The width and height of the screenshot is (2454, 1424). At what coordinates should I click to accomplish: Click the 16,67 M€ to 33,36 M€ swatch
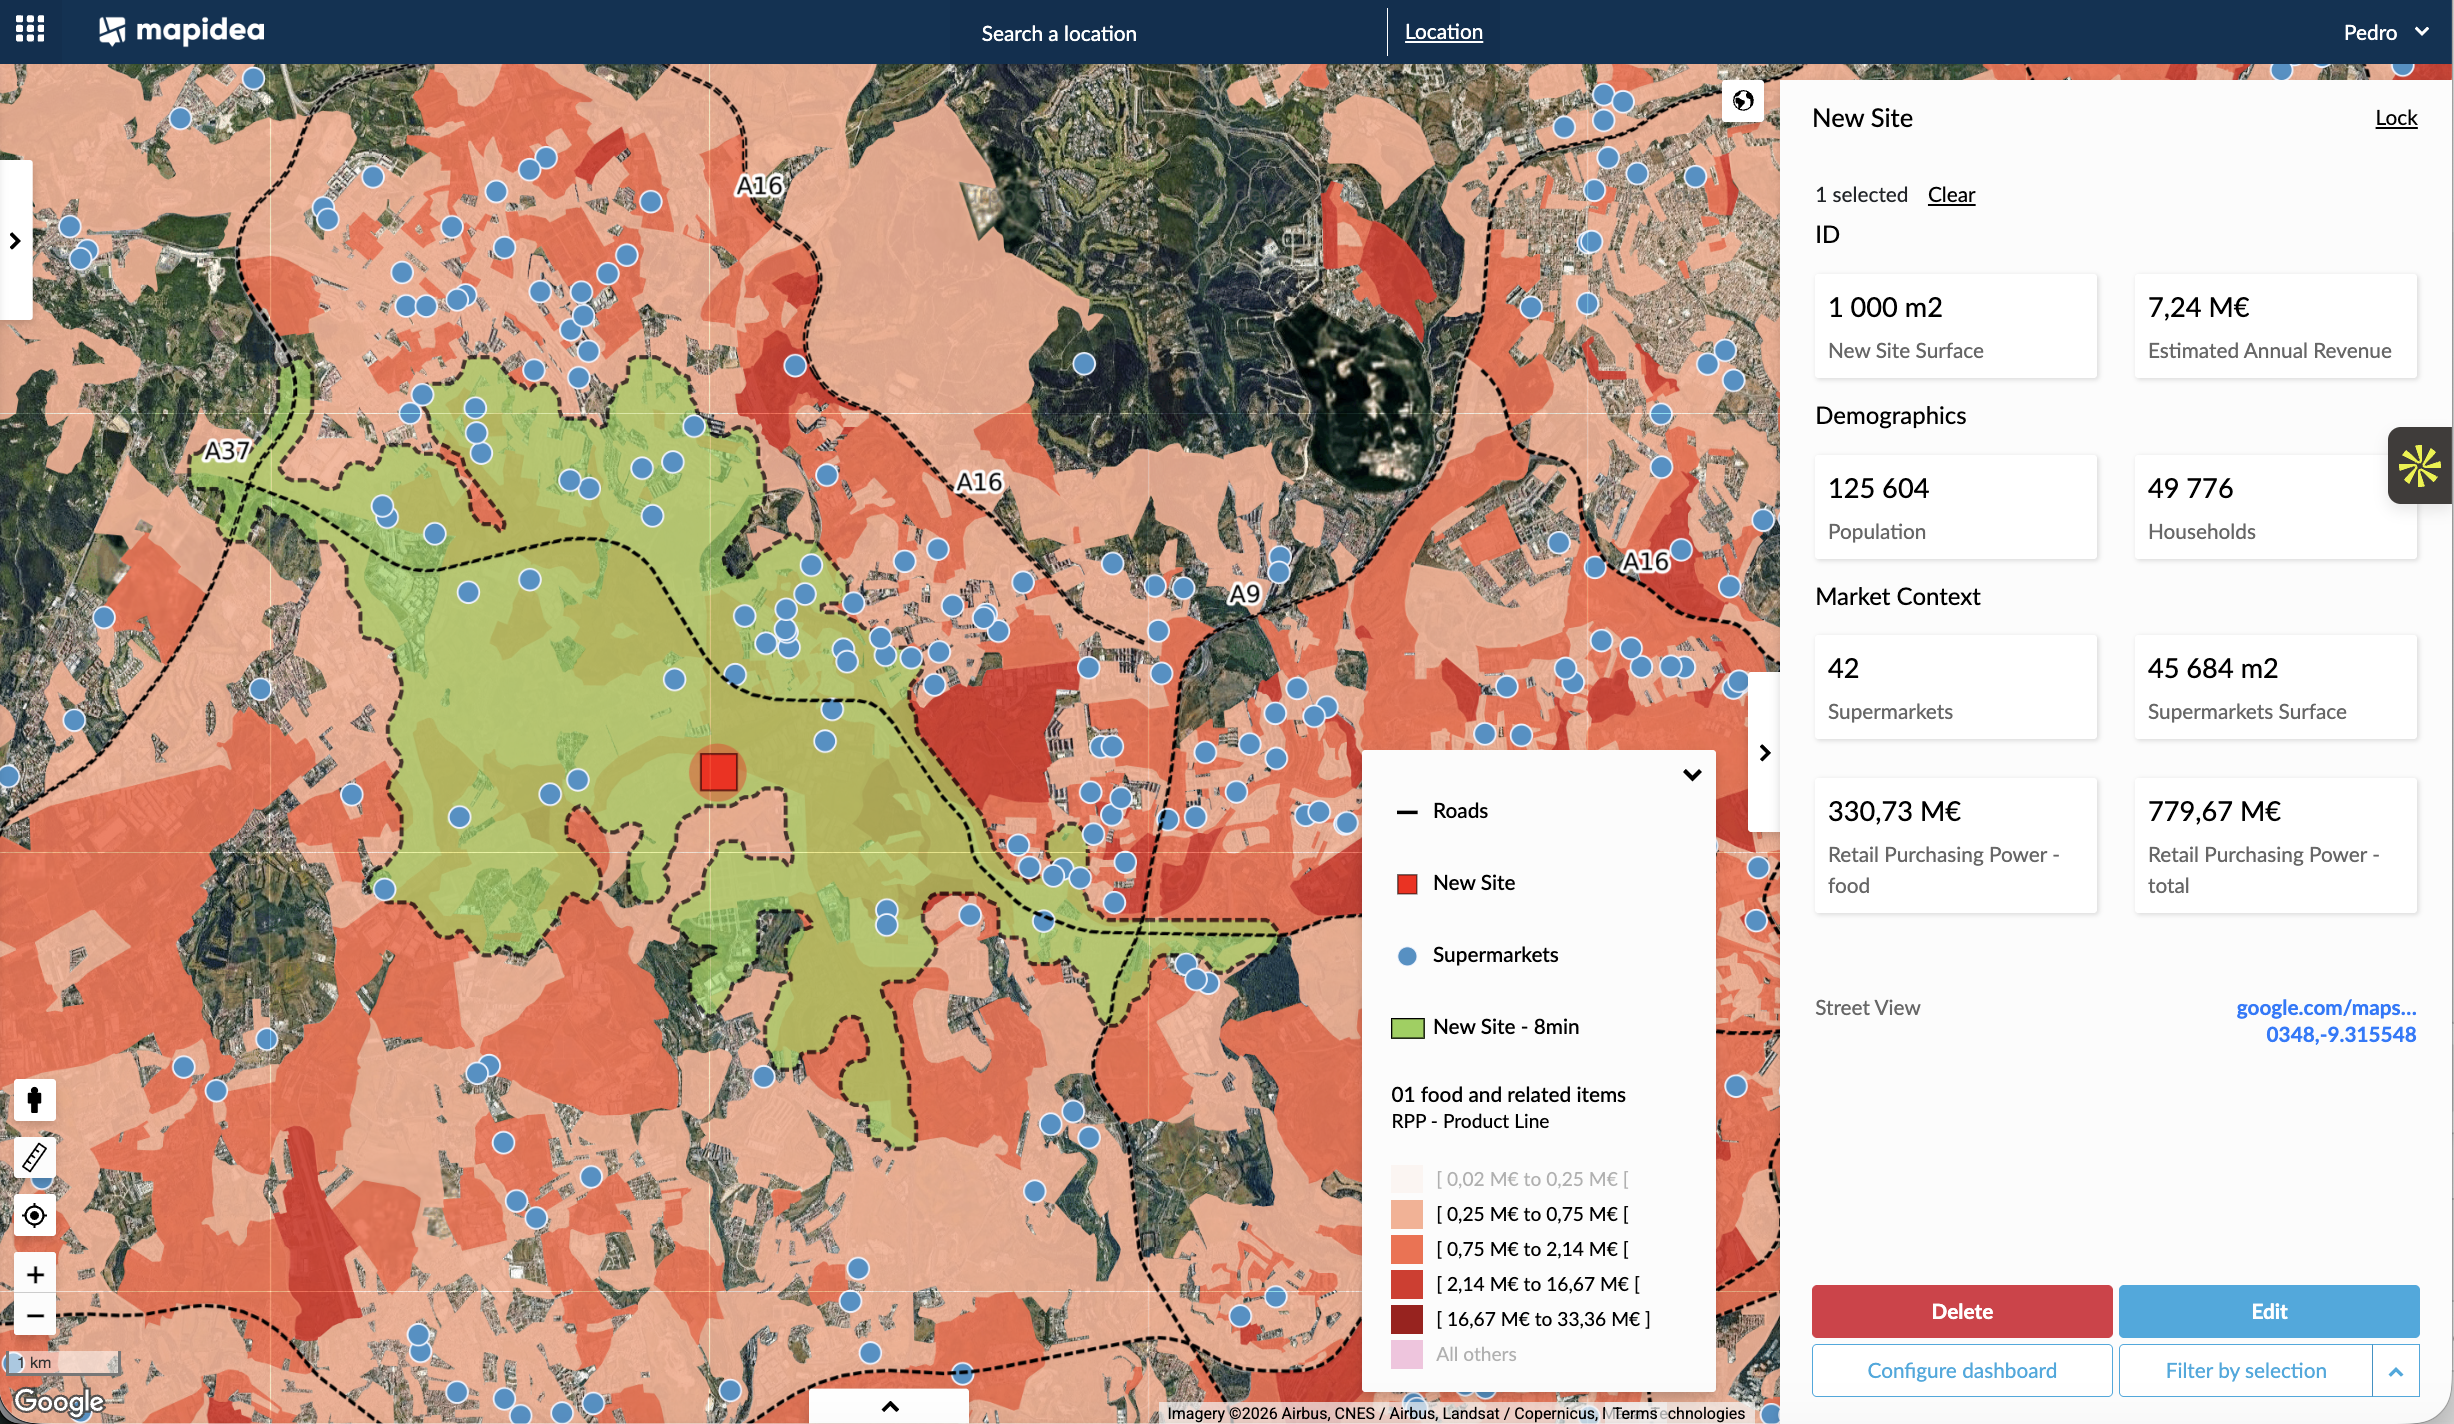[x=1407, y=1319]
